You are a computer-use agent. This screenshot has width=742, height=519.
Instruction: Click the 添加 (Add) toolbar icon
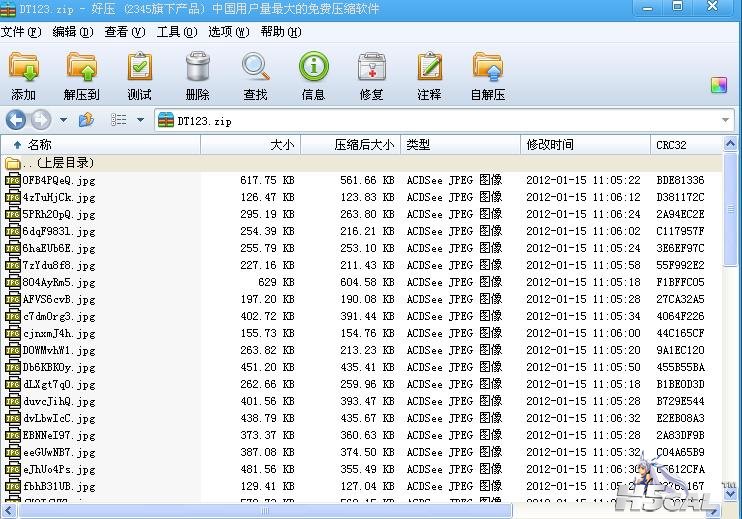(x=23, y=67)
